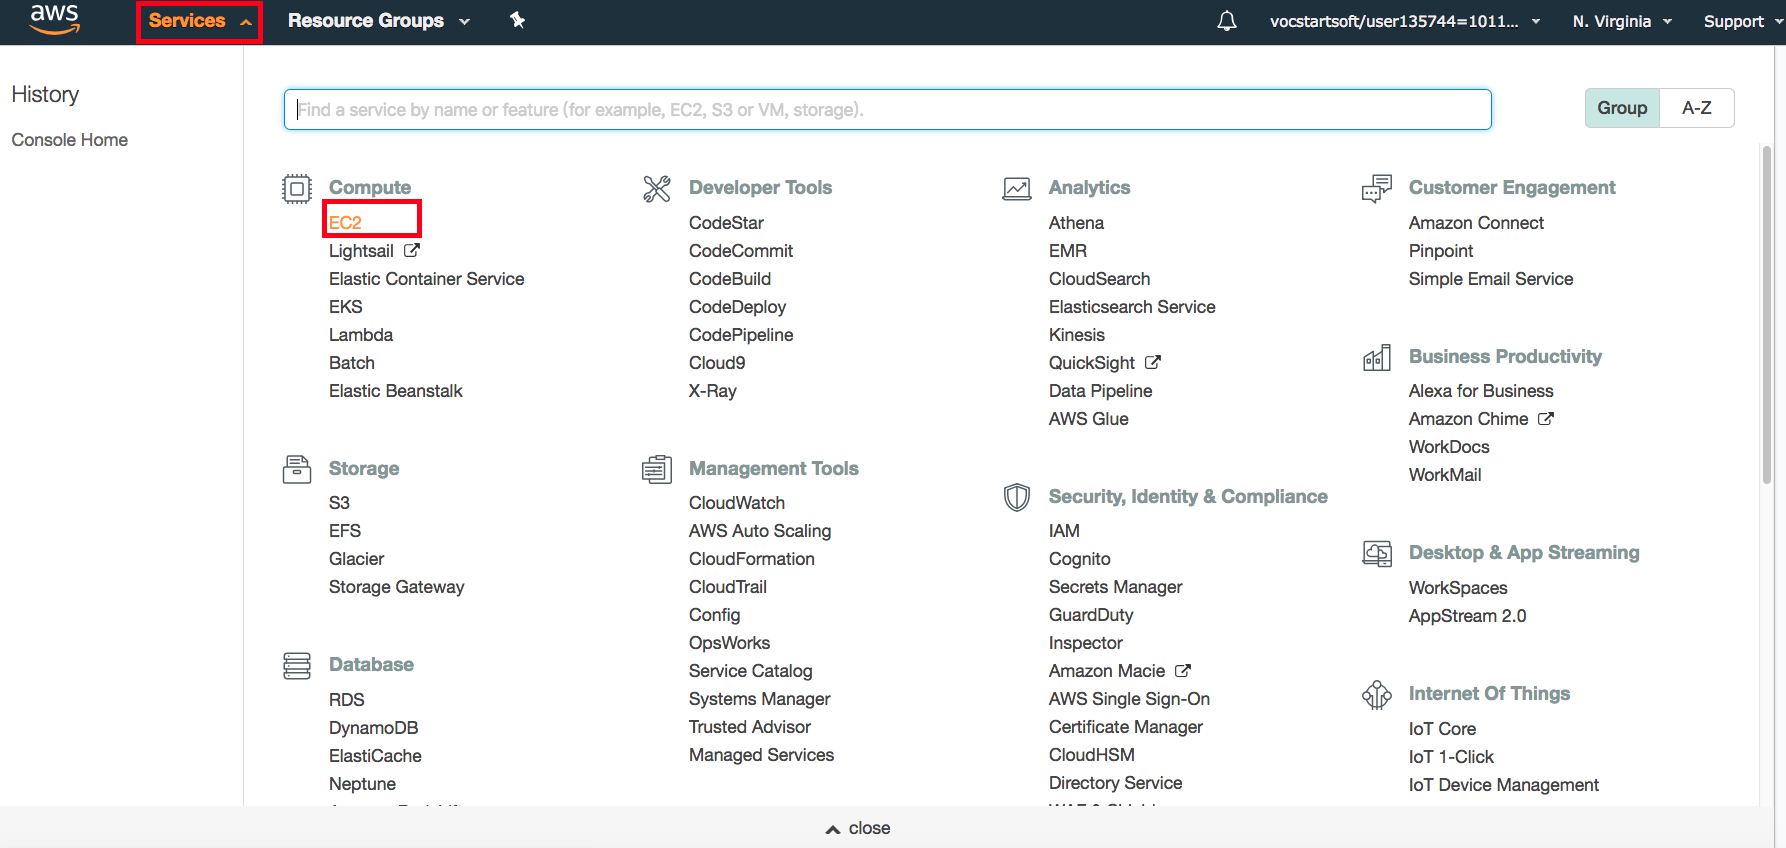
Task: Open CloudFormation service
Action: click(752, 559)
